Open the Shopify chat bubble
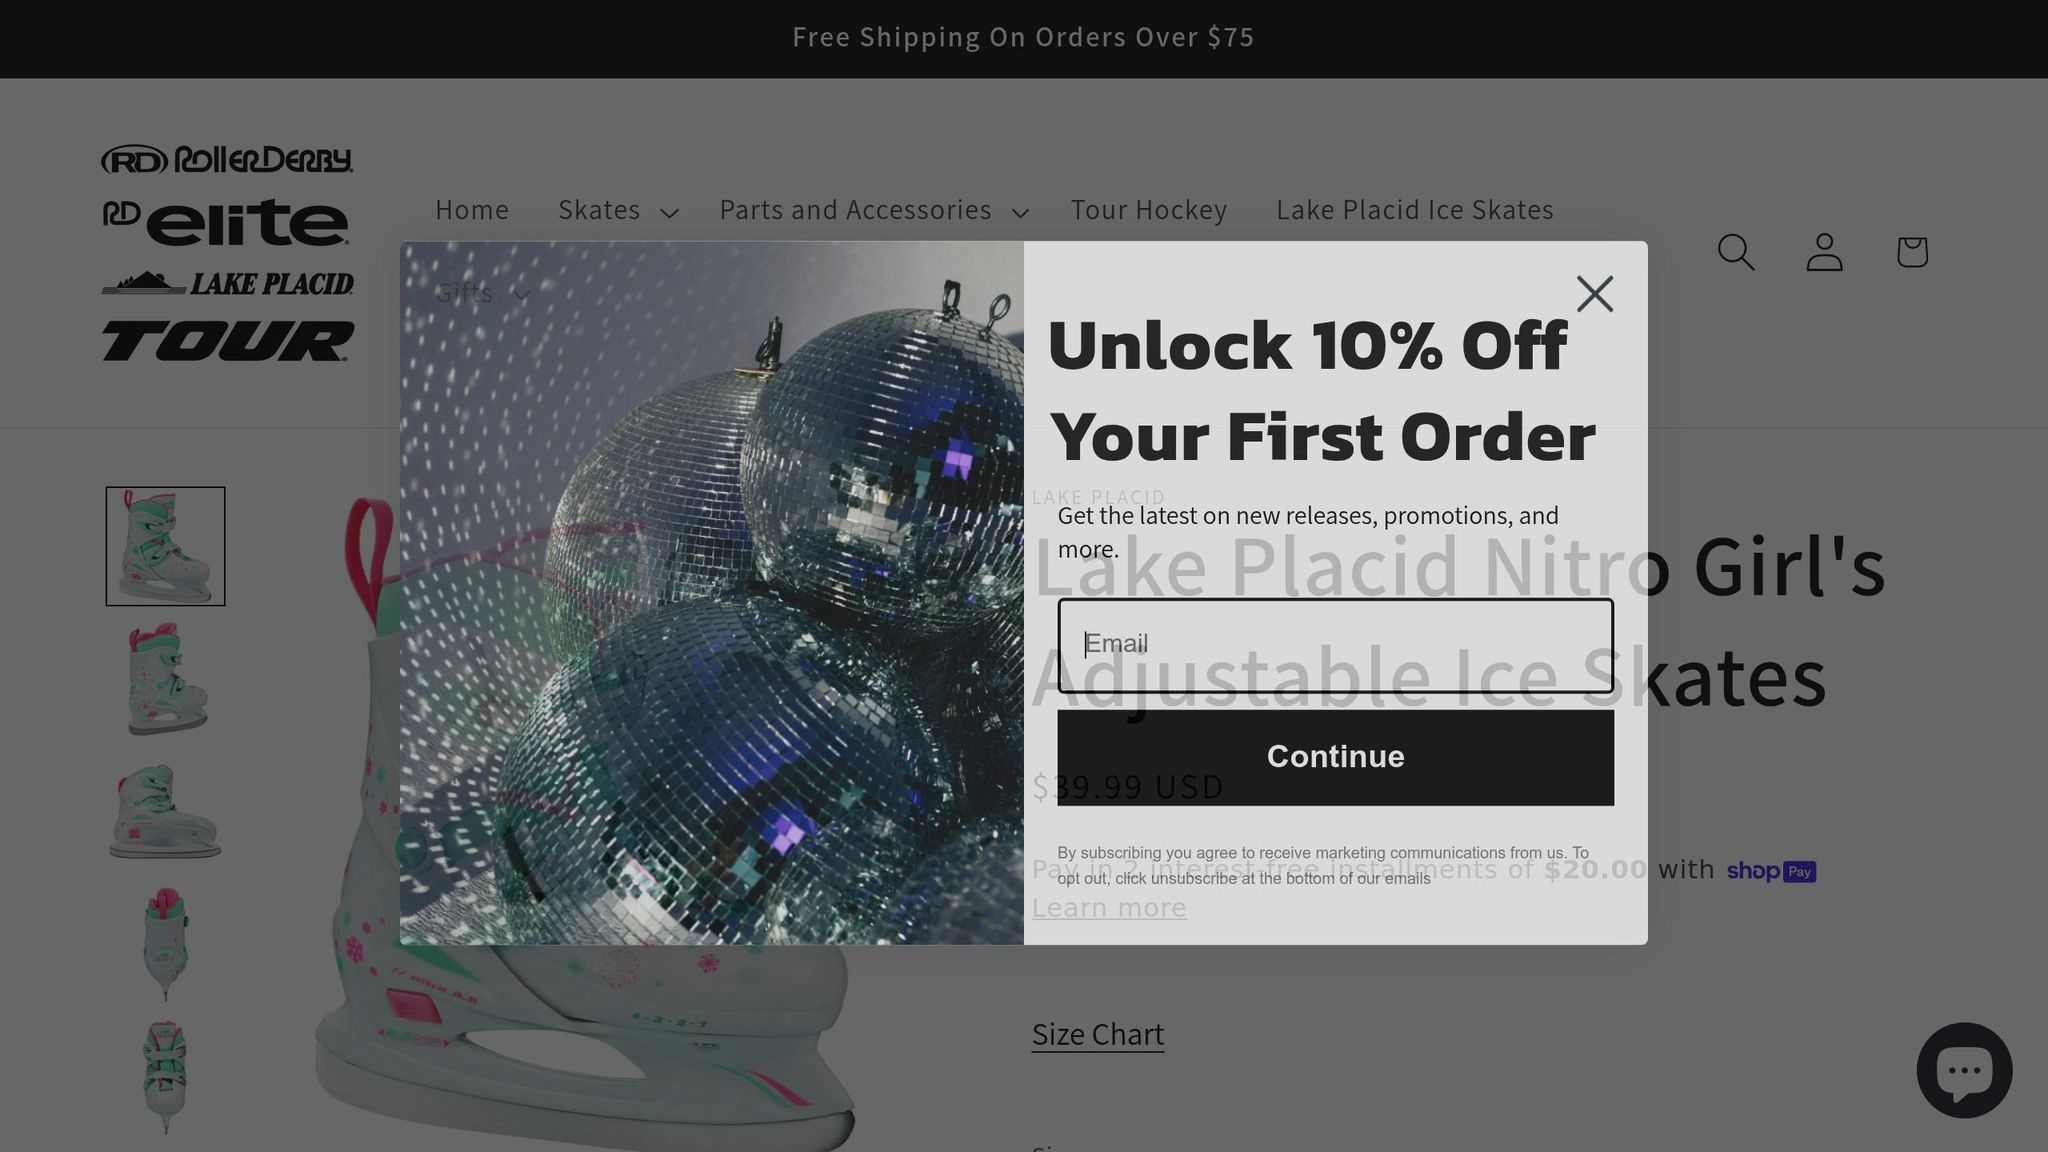This screenshot has width=2048, height=1152. (x=1964, y=1070)
